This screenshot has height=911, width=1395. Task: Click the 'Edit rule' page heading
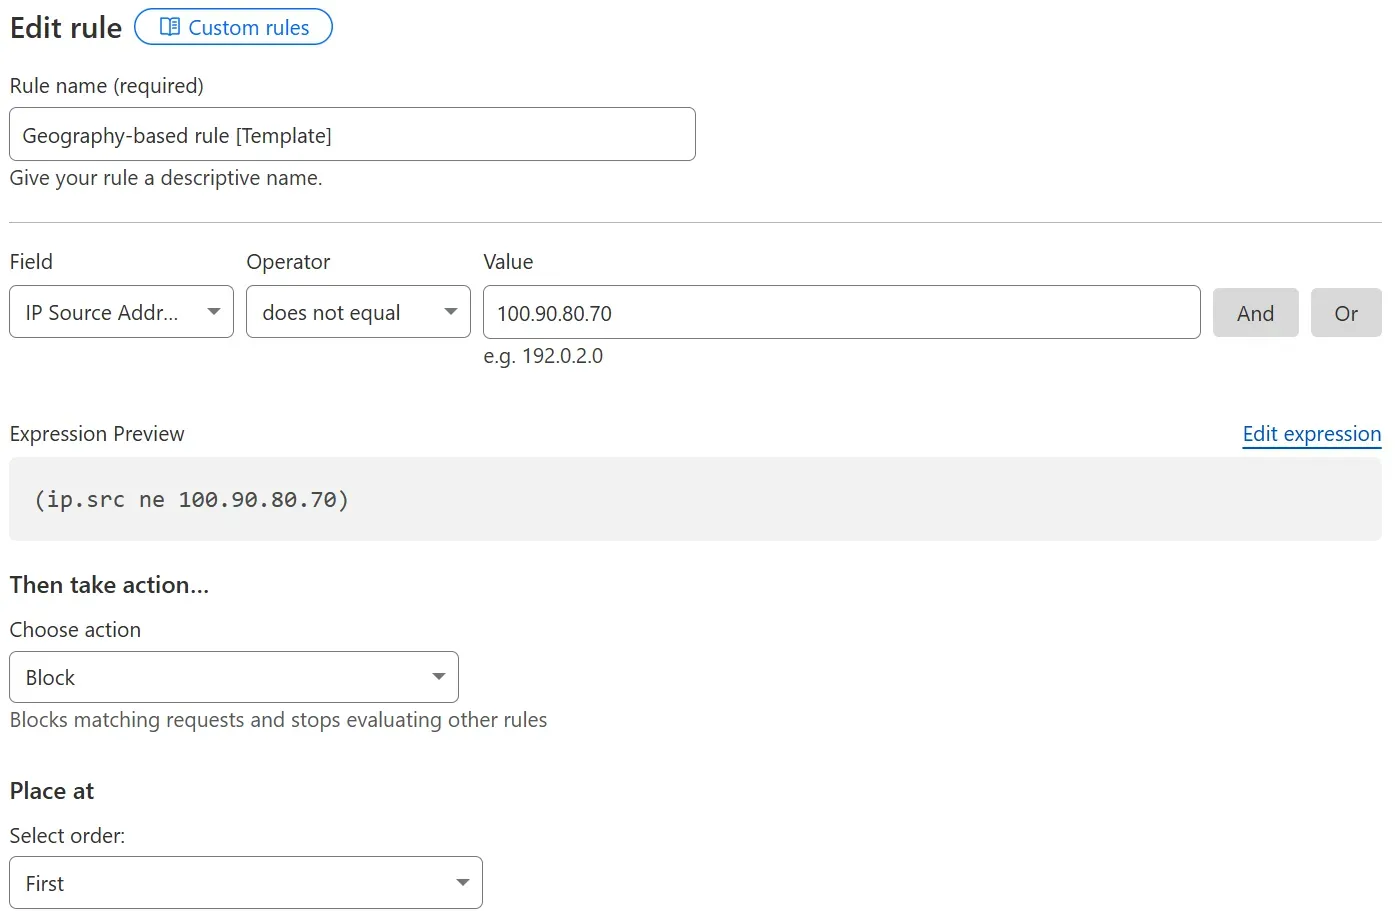(66, 28)
